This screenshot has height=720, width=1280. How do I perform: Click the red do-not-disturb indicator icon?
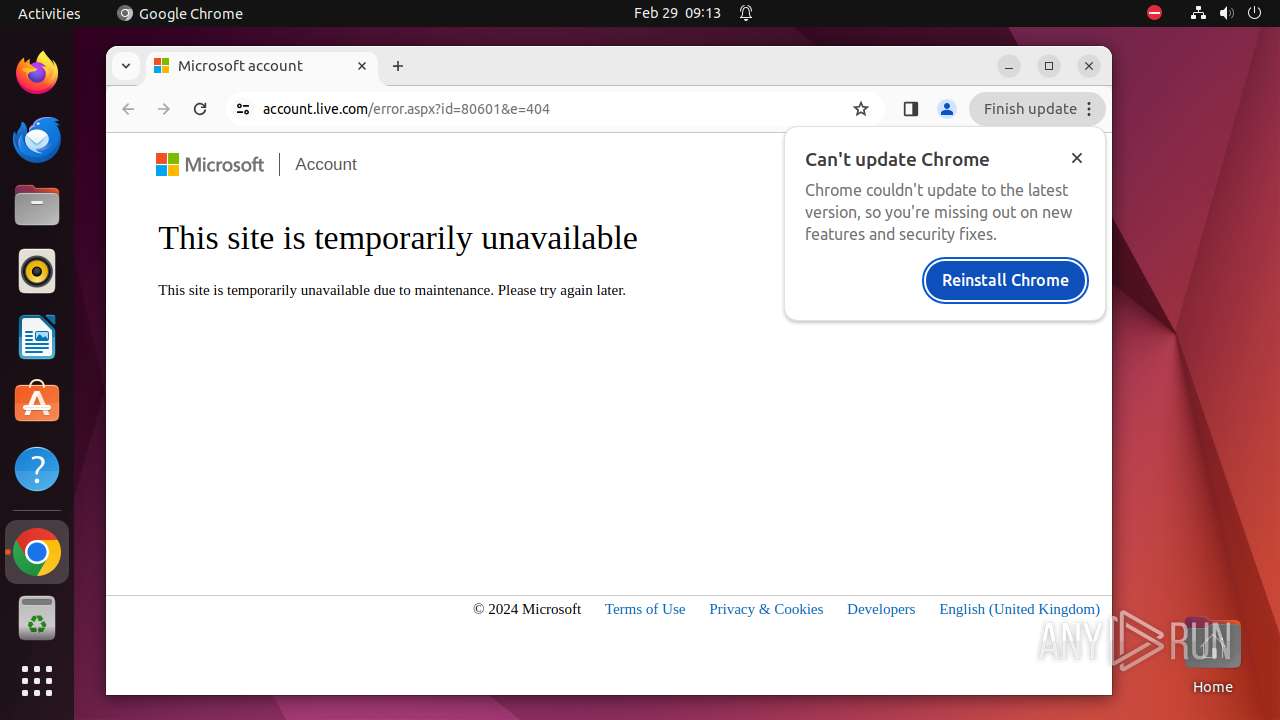pyautogui.click(x=1154, y=13)
